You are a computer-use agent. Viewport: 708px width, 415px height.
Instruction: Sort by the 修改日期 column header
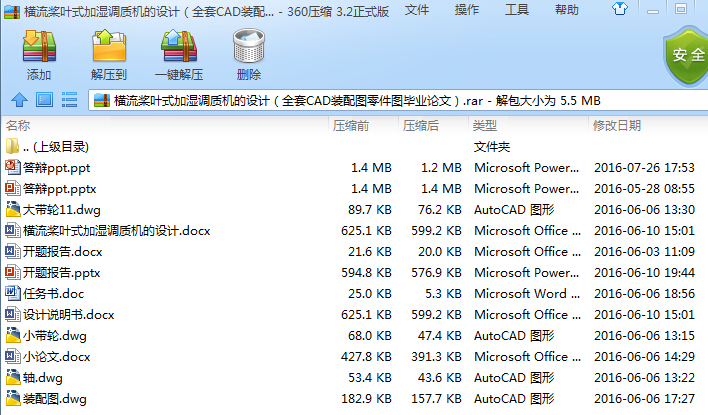pos(617,126)
